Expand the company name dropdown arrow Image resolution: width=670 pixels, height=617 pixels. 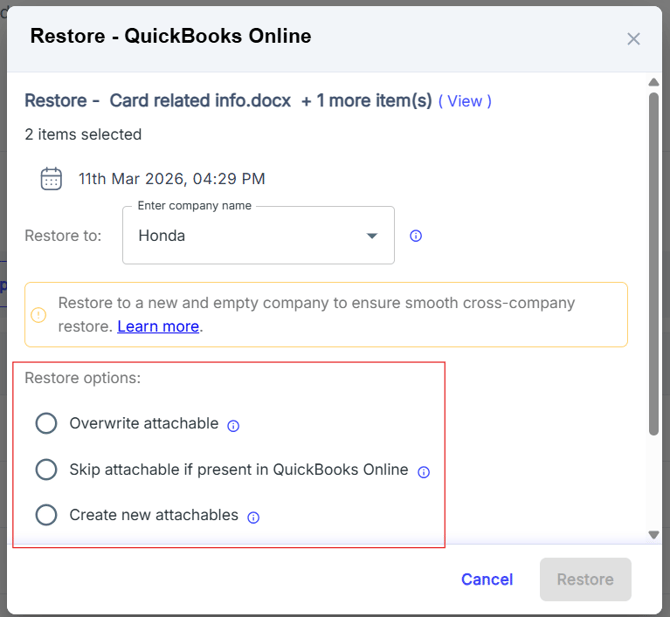[x=372, y=236]
